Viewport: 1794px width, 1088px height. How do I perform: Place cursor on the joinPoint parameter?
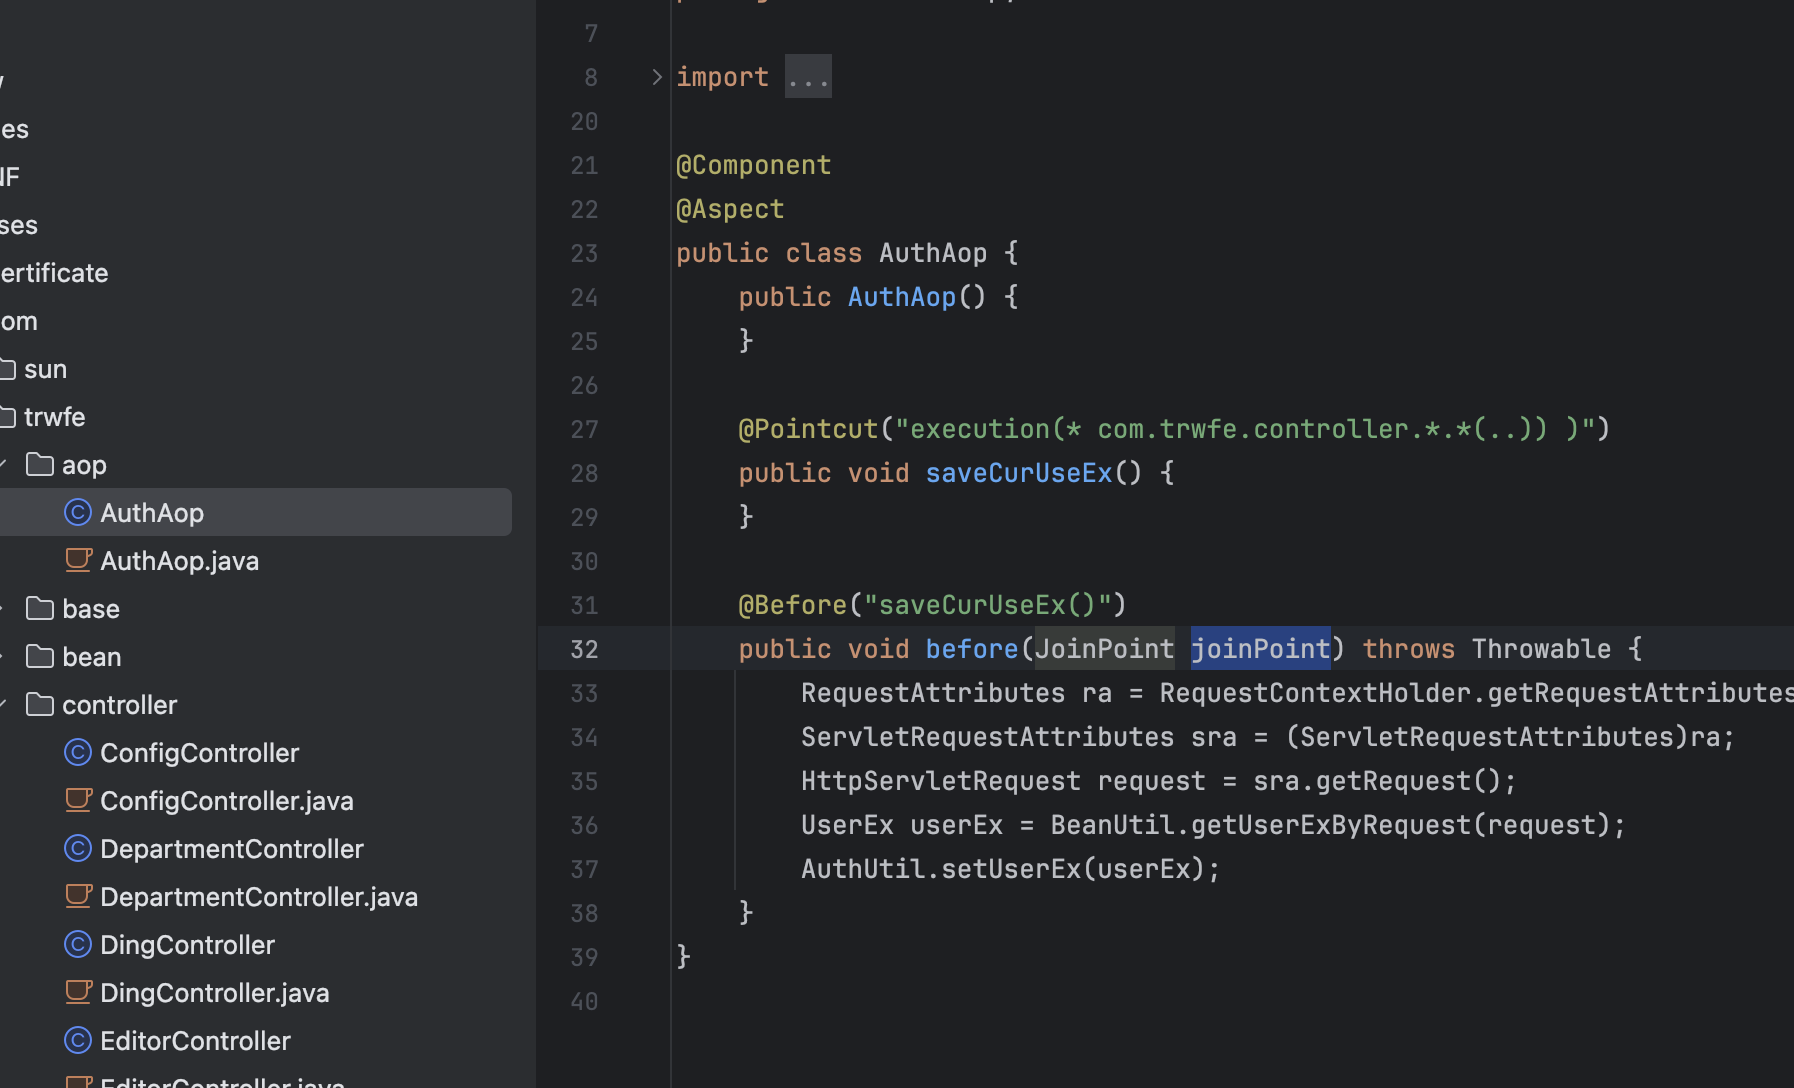click(1260, 649)
